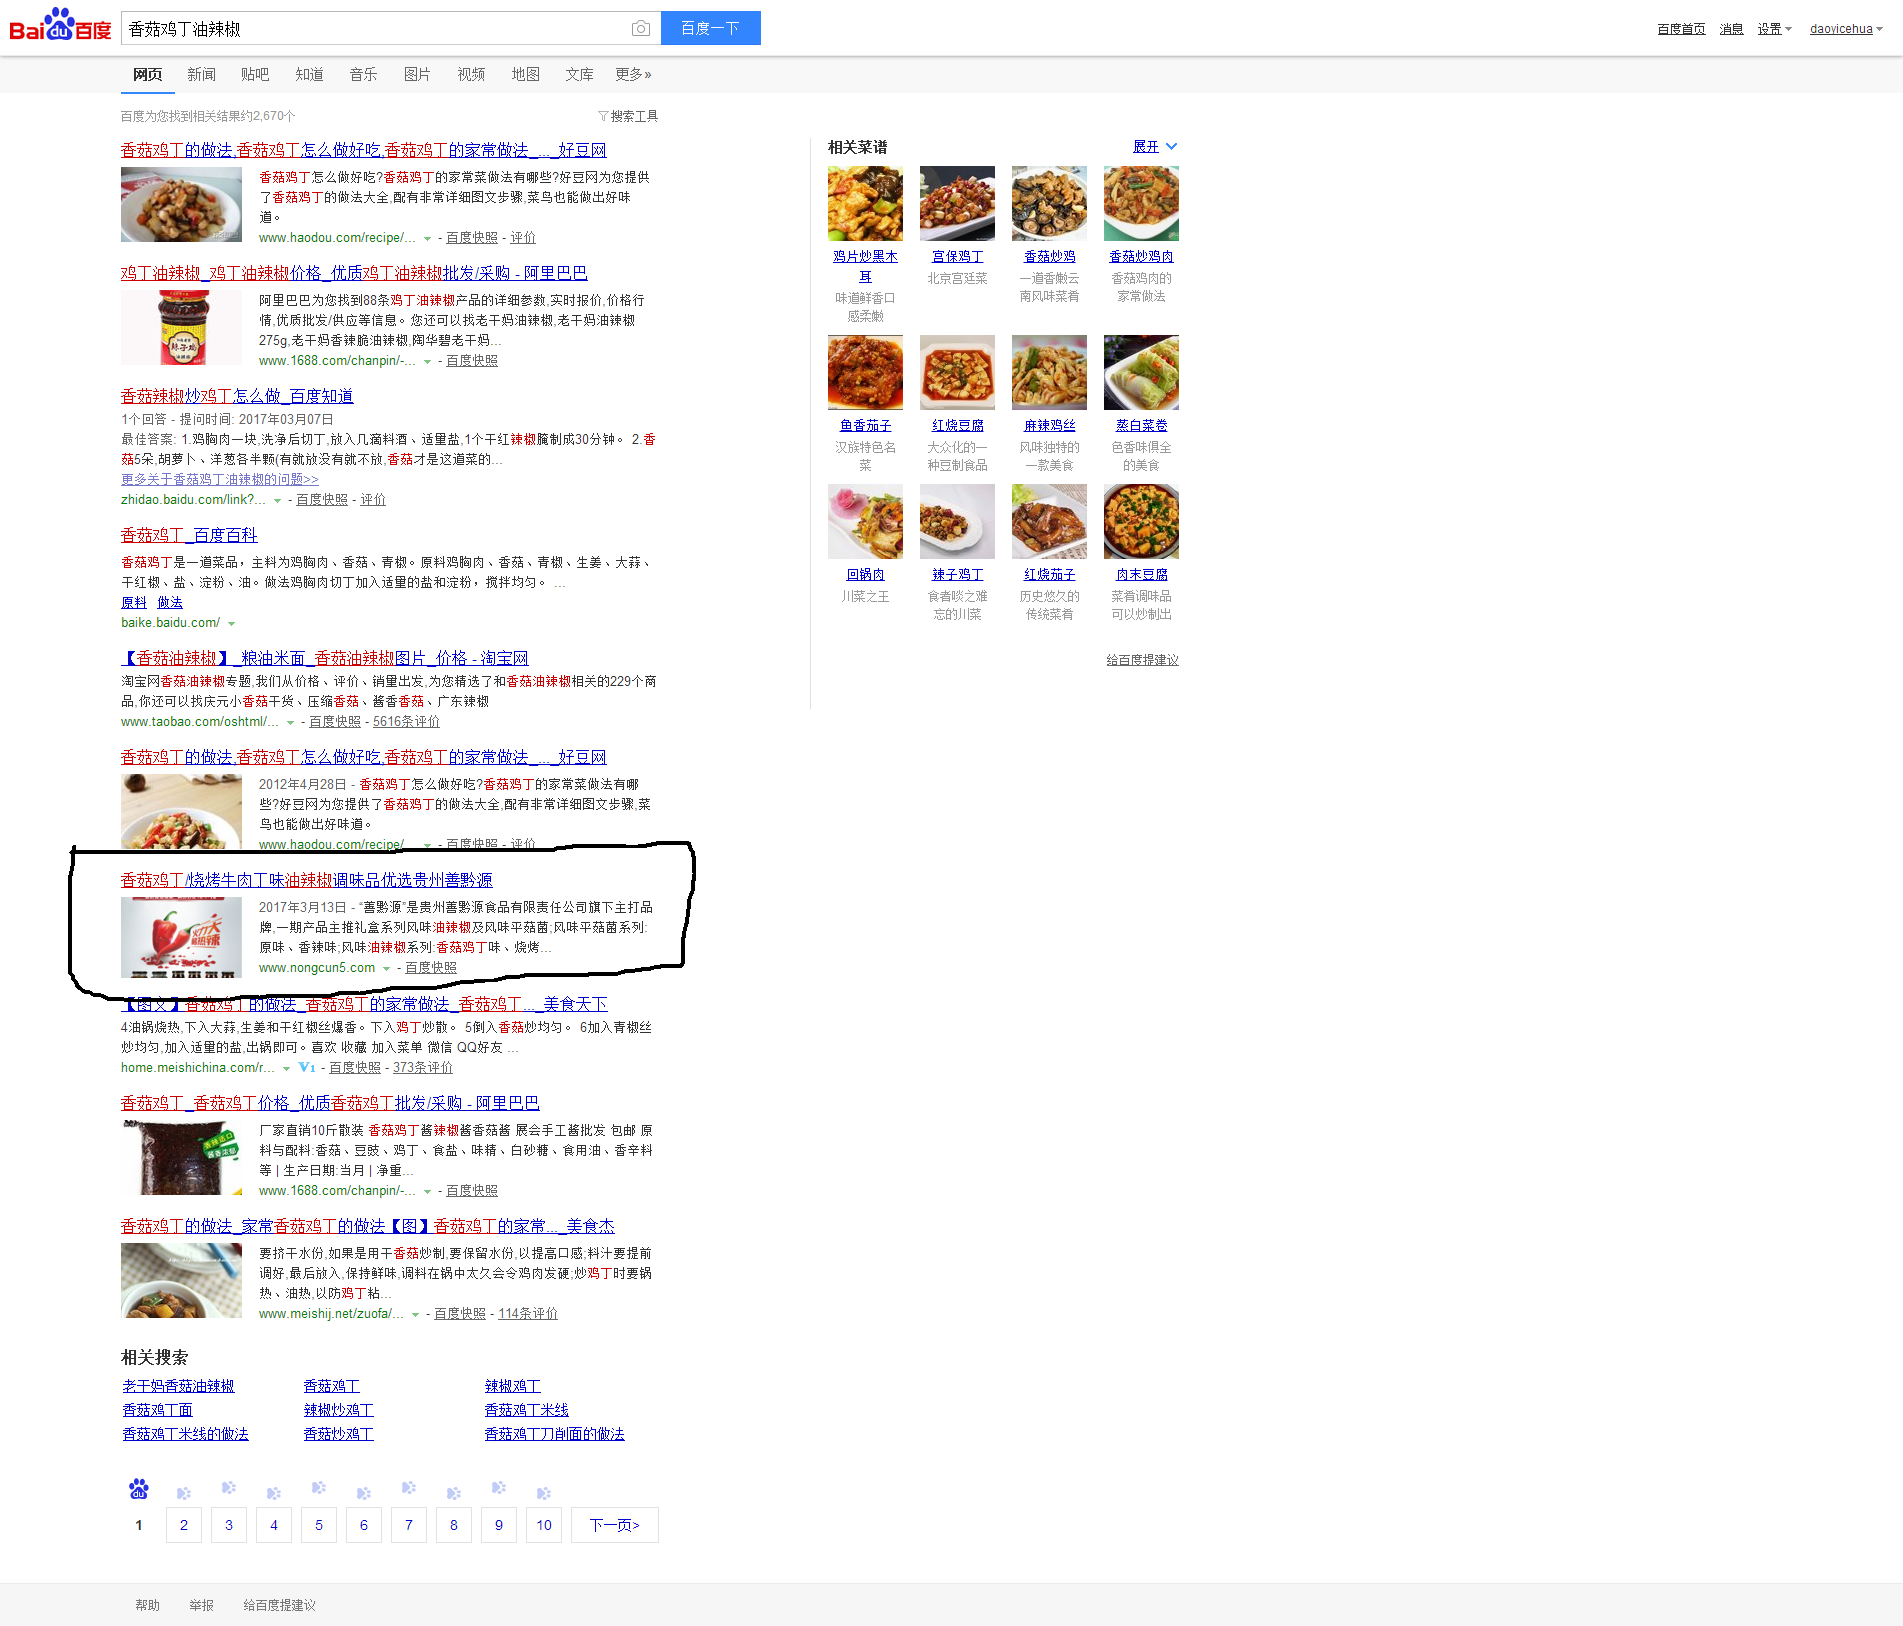This screenshot has height=1626, width=1903.
Task: Open 回锅肉 recipe image
Action: [x=865, y=521]
